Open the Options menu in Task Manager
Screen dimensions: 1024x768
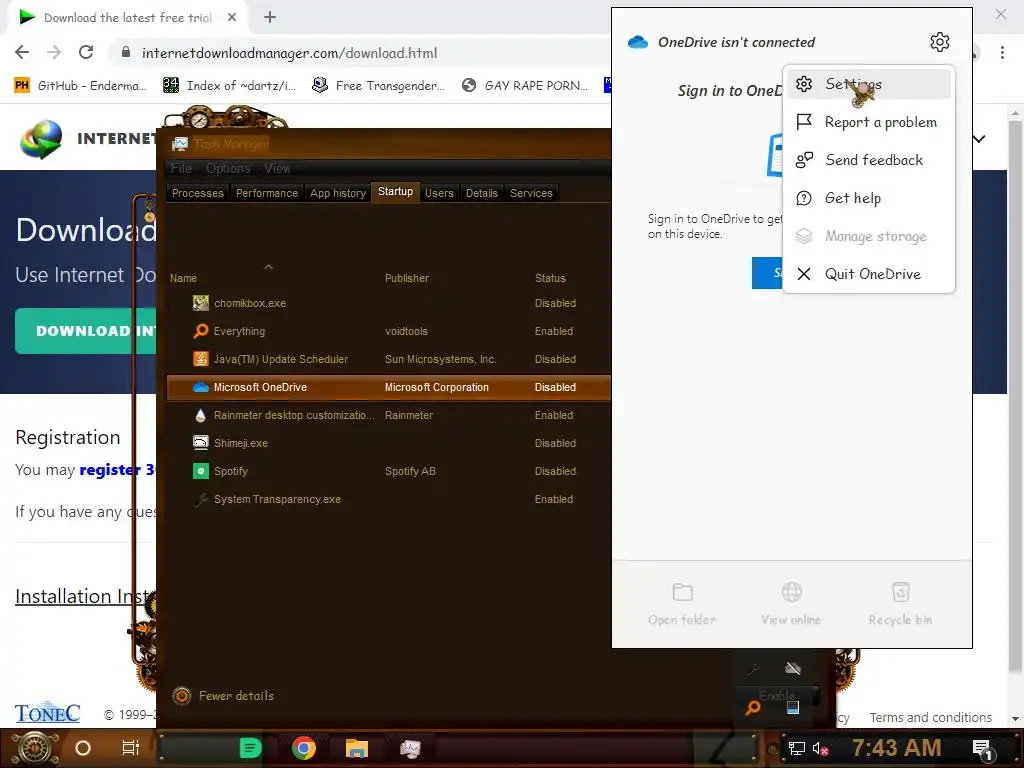[228, 168]
